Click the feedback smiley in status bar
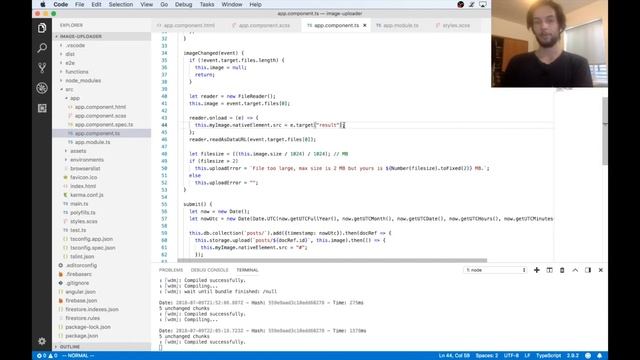 (x=588, y=356)
